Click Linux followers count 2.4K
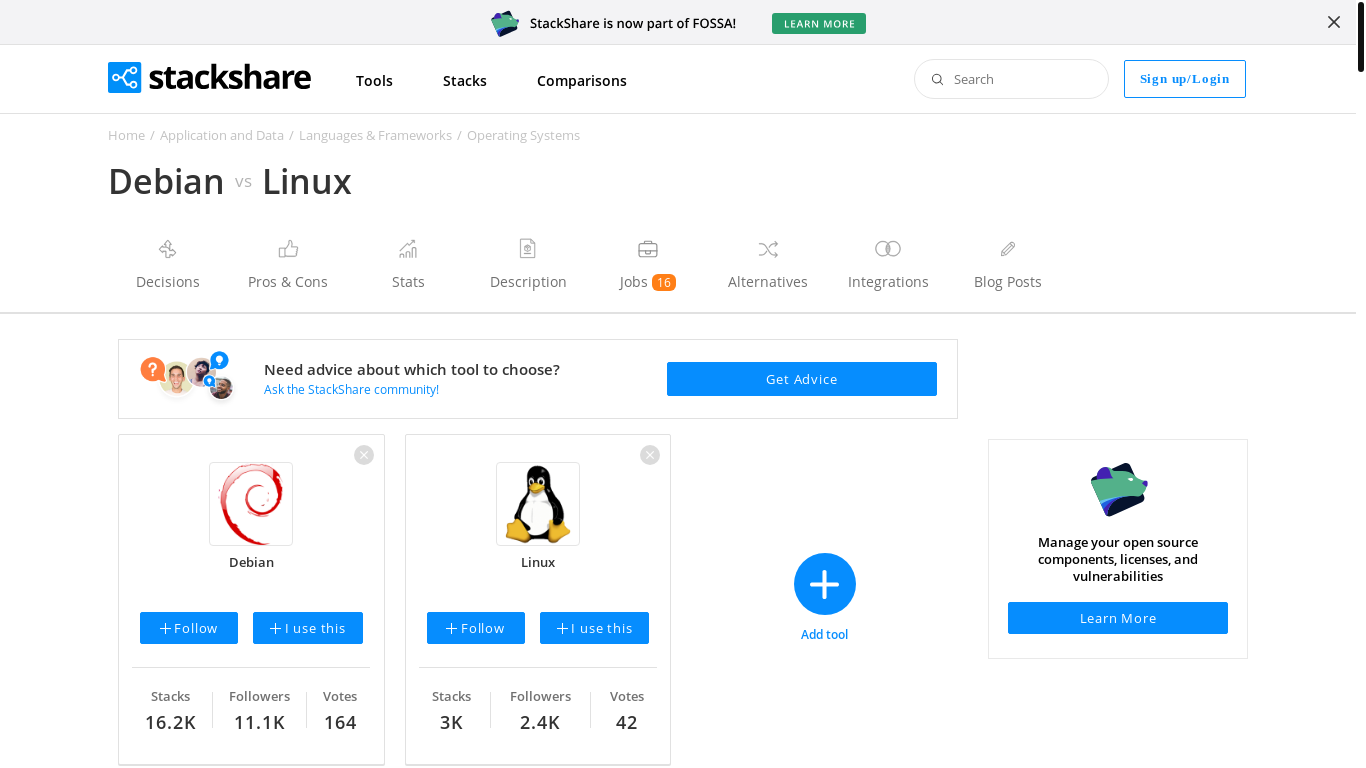 point(540,722)
